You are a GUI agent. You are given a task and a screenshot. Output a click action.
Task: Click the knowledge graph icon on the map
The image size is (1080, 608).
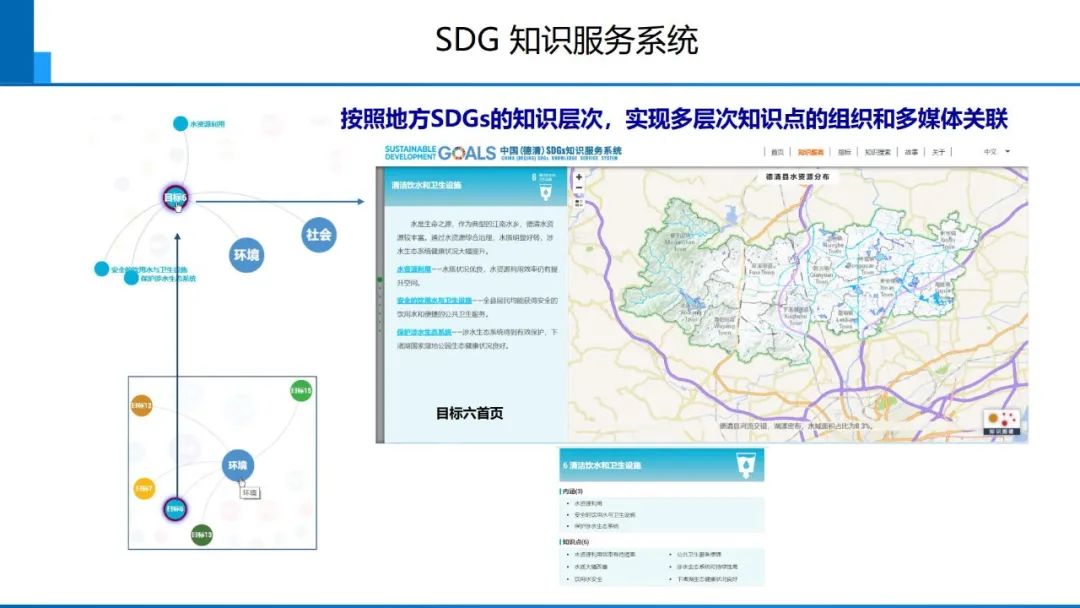pyautogui.click(x=1001, y=420)
